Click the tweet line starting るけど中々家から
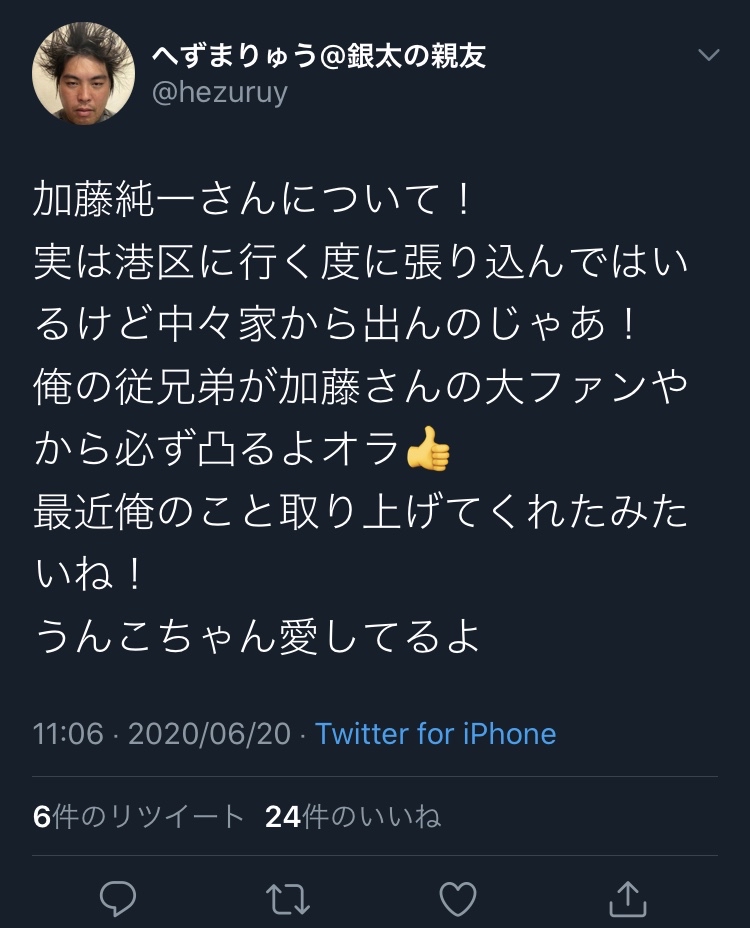This screenshot has height=928, width=750. click(x=336, y=324)
